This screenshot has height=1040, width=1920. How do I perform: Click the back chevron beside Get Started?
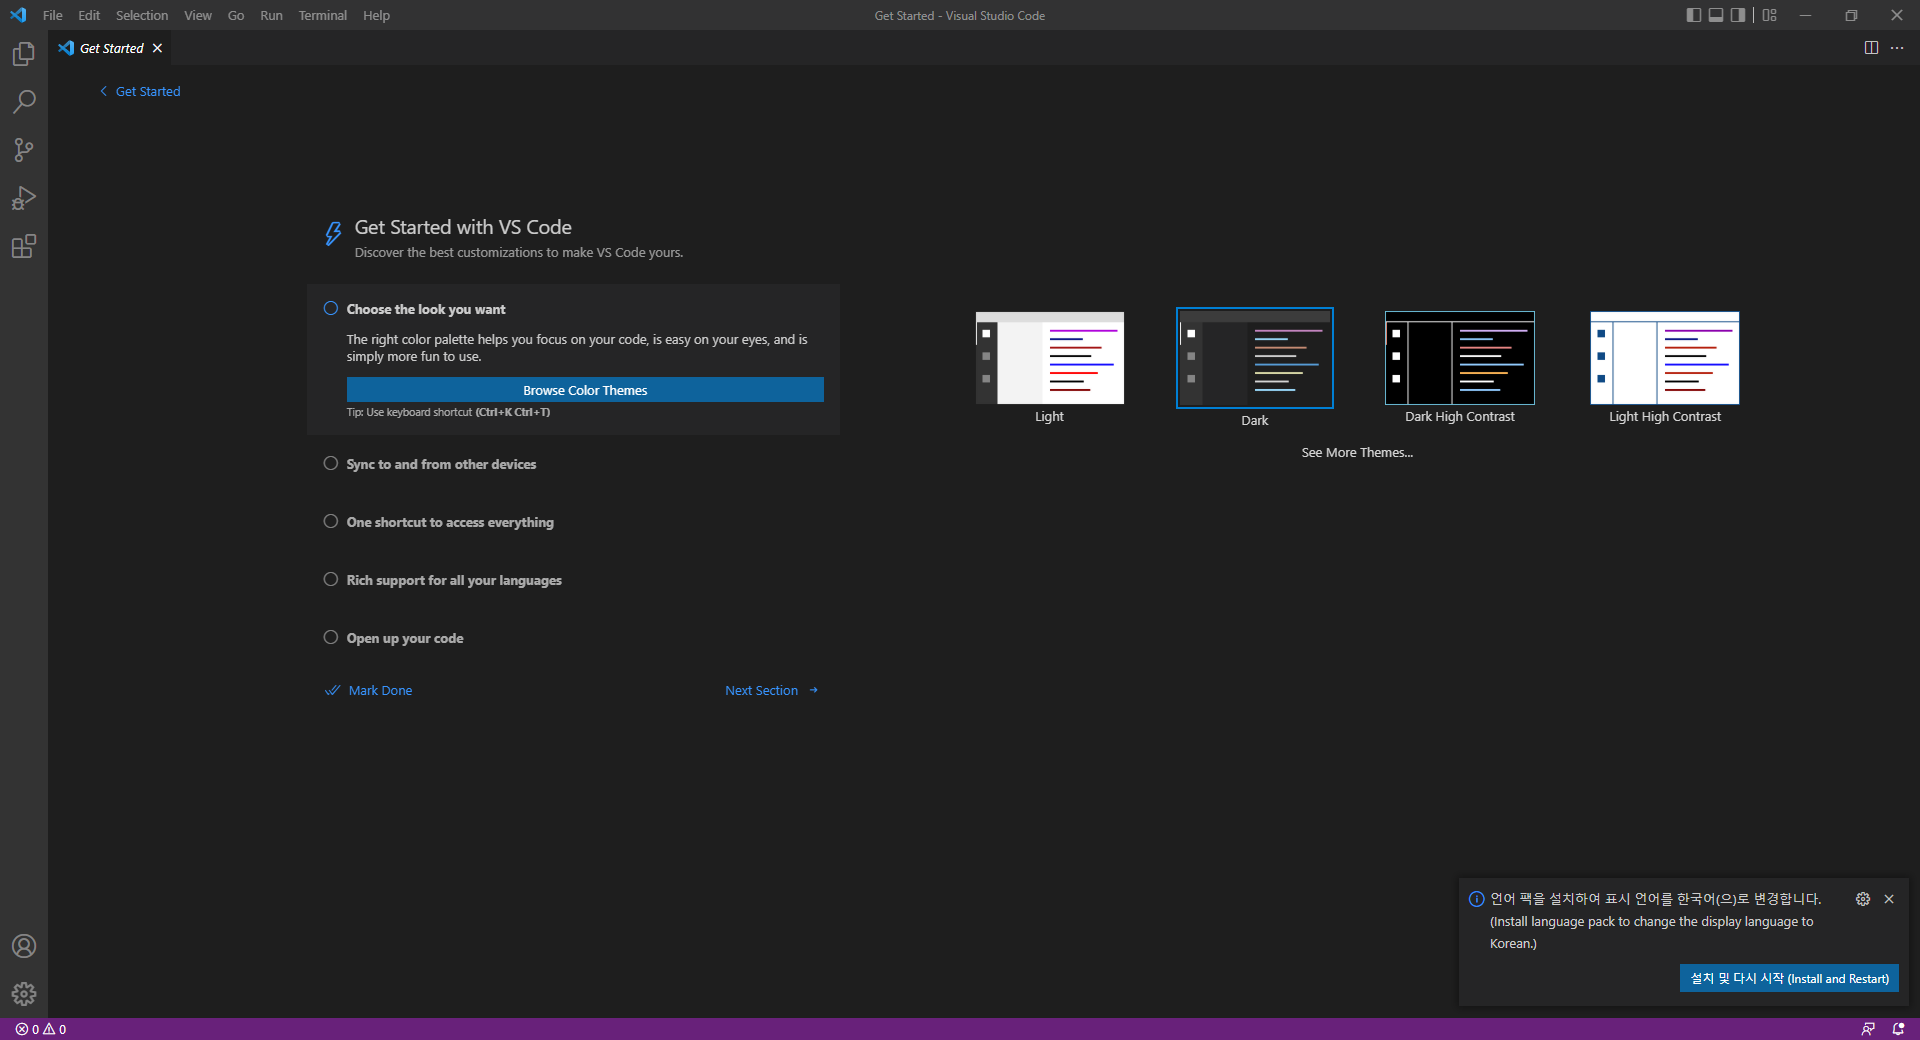(x=103, y=91)
